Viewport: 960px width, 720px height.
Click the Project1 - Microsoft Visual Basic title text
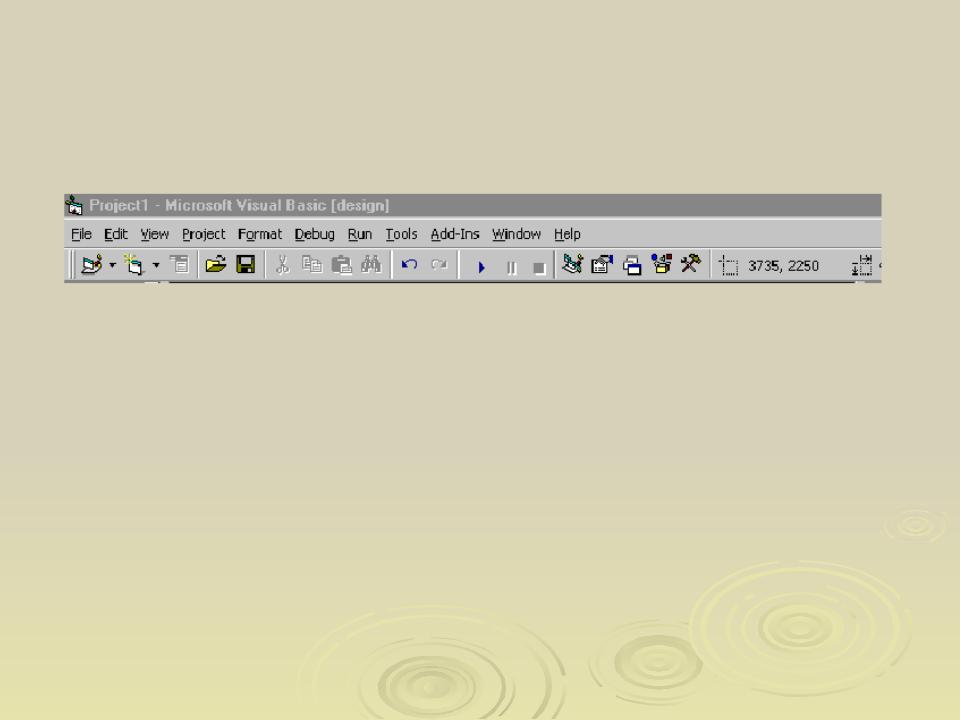point(239,205)
